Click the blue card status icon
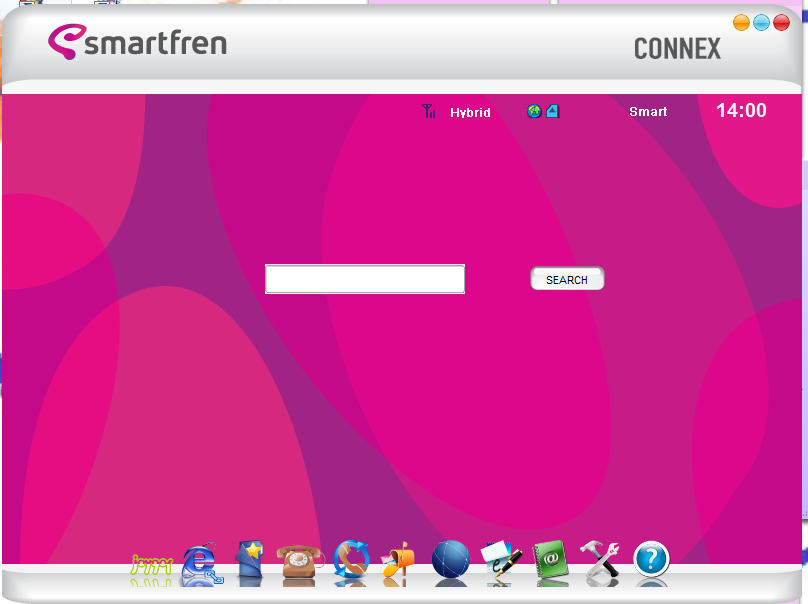 [552, 111]
